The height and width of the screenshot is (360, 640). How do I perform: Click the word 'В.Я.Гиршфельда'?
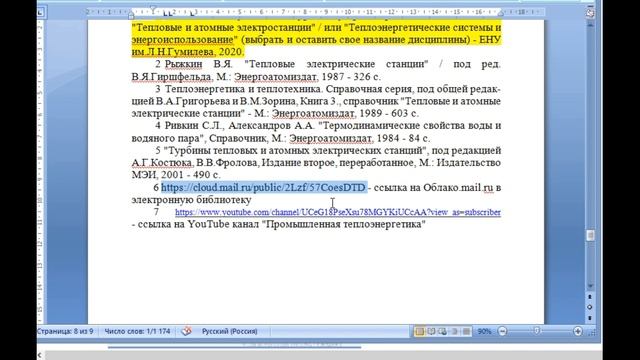click(x=171, y=77)
